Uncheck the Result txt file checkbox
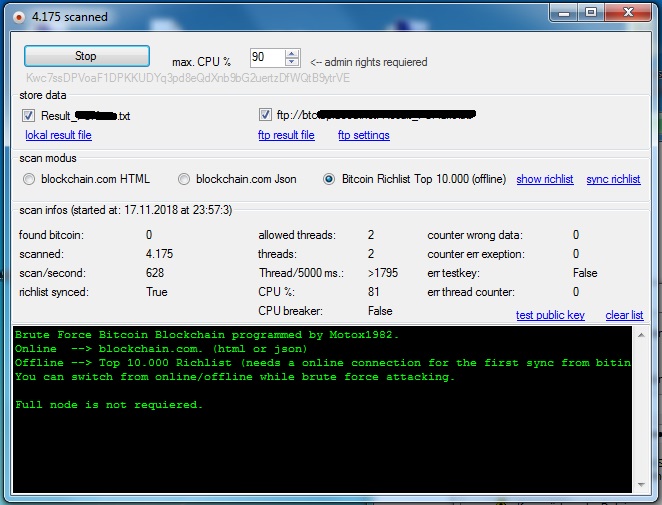 [x=28, y=115]
